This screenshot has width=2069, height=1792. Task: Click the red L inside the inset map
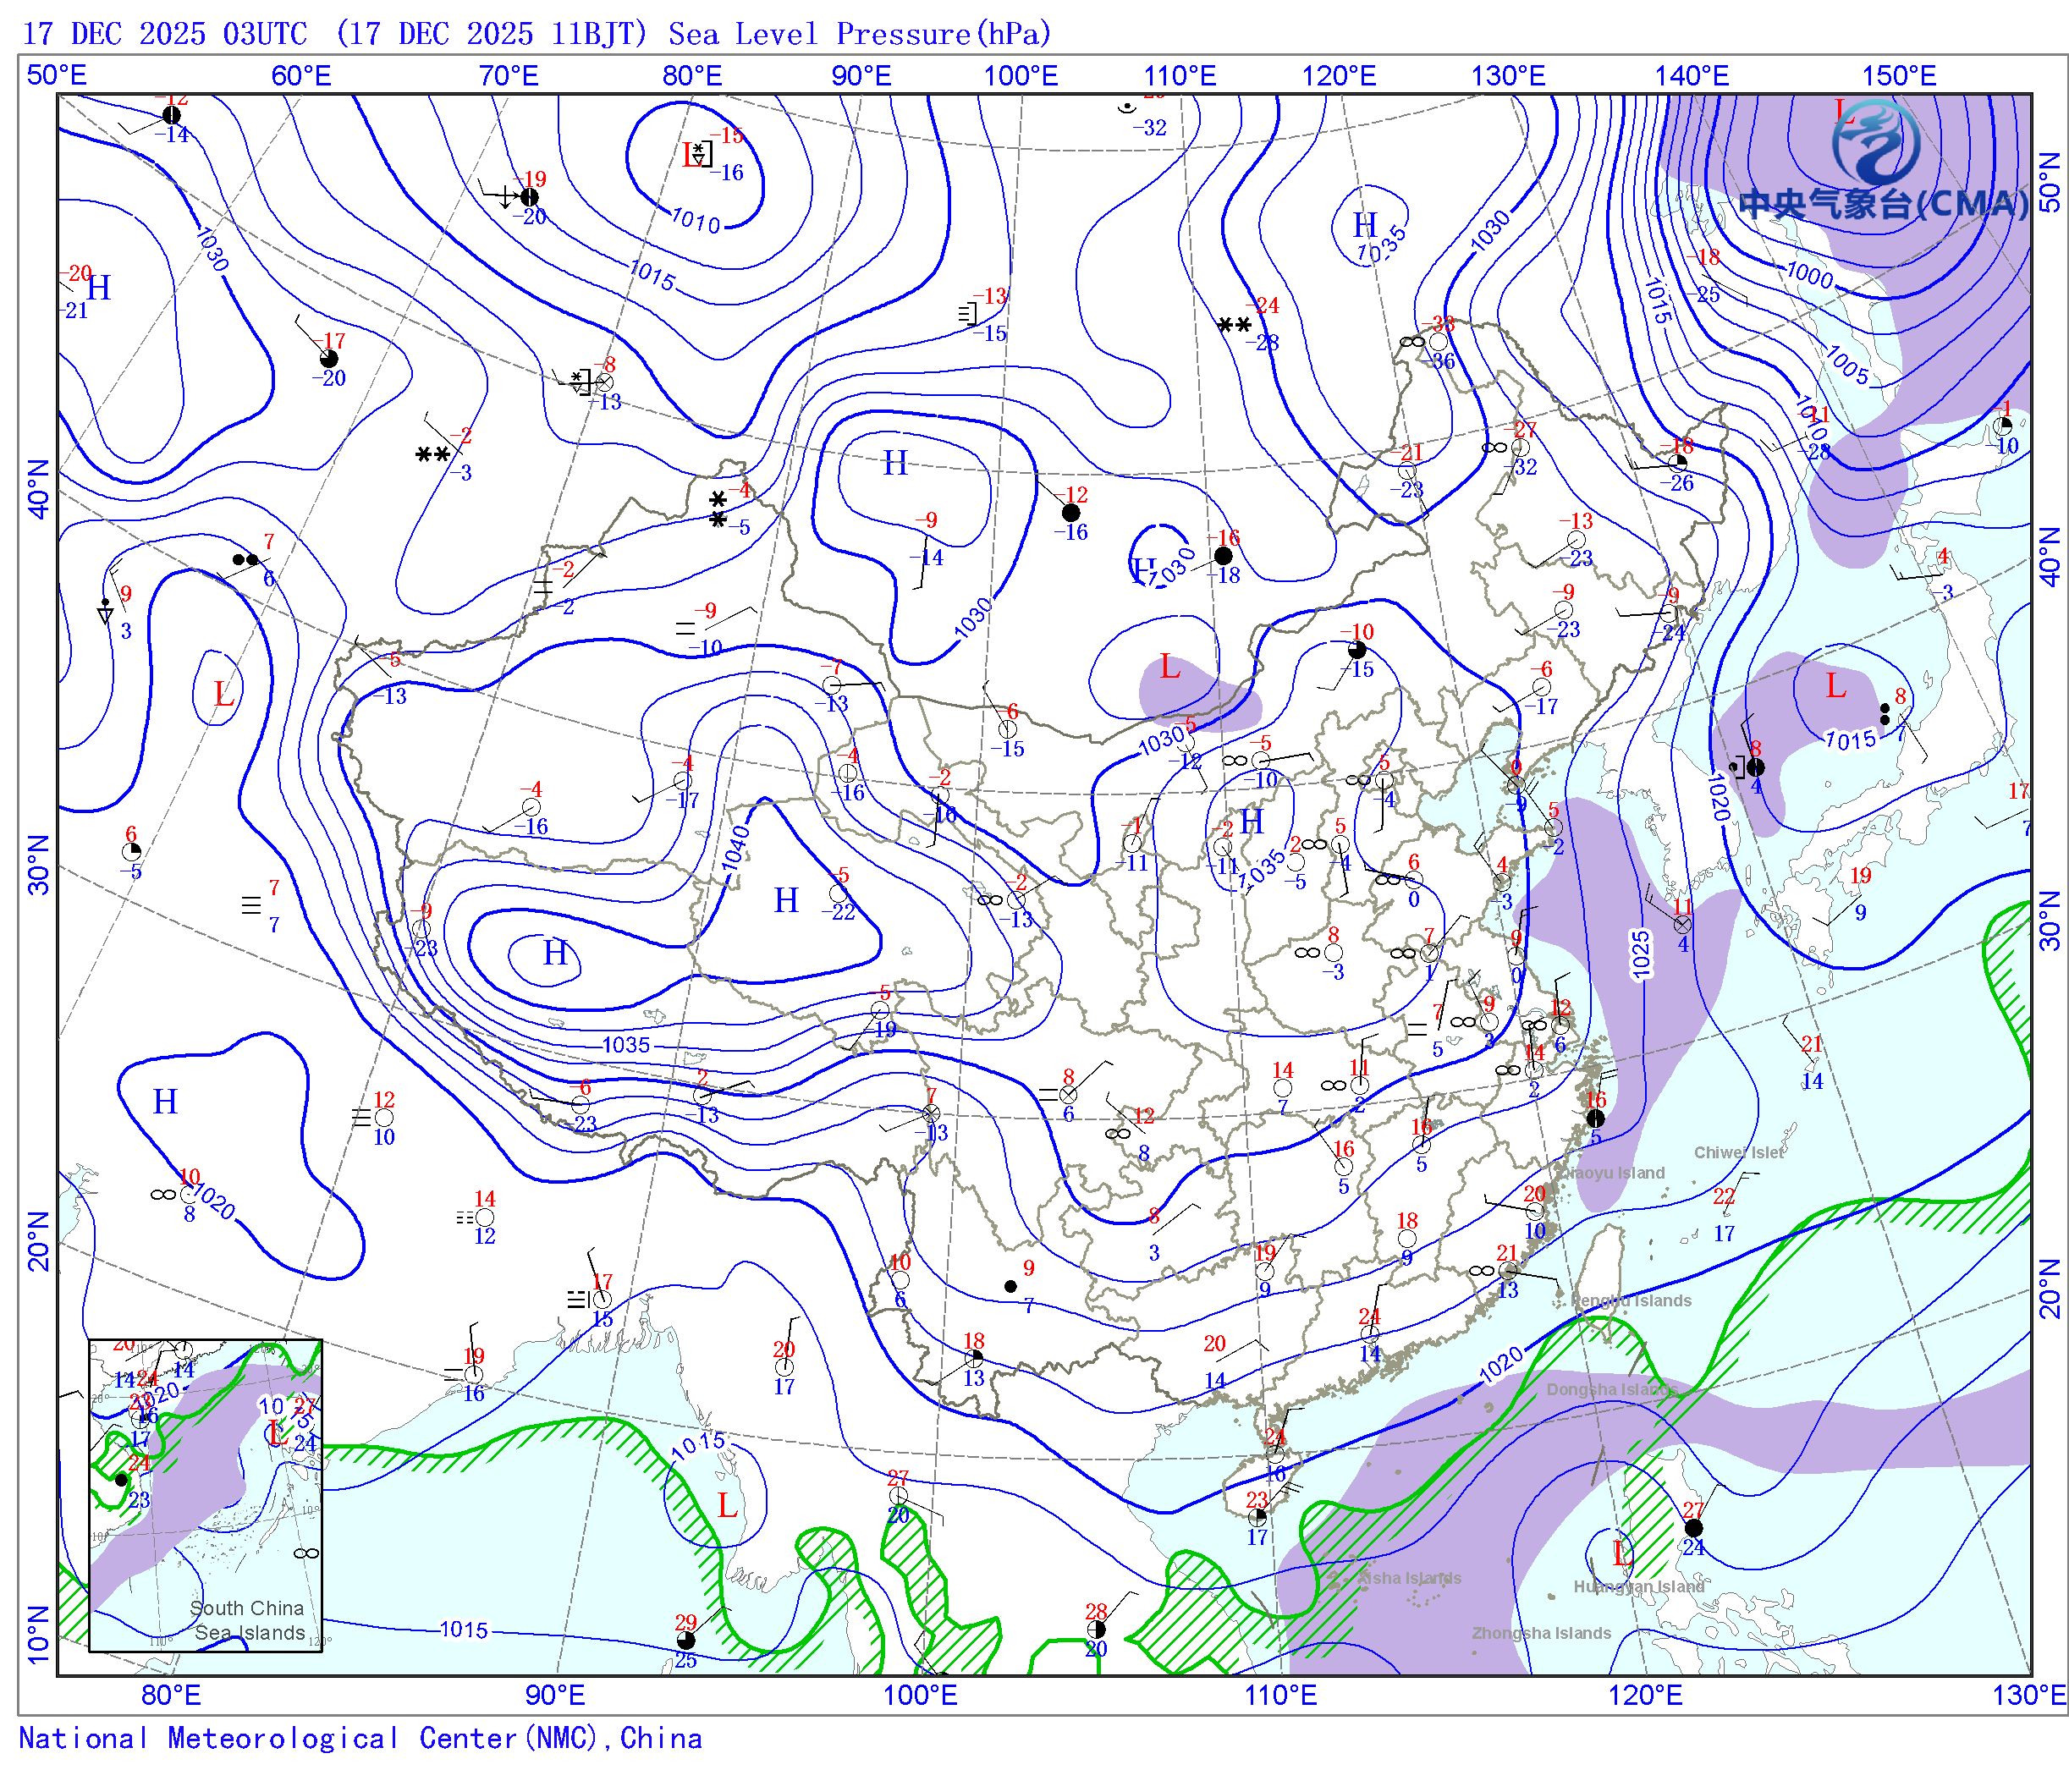click(275, 1433)
